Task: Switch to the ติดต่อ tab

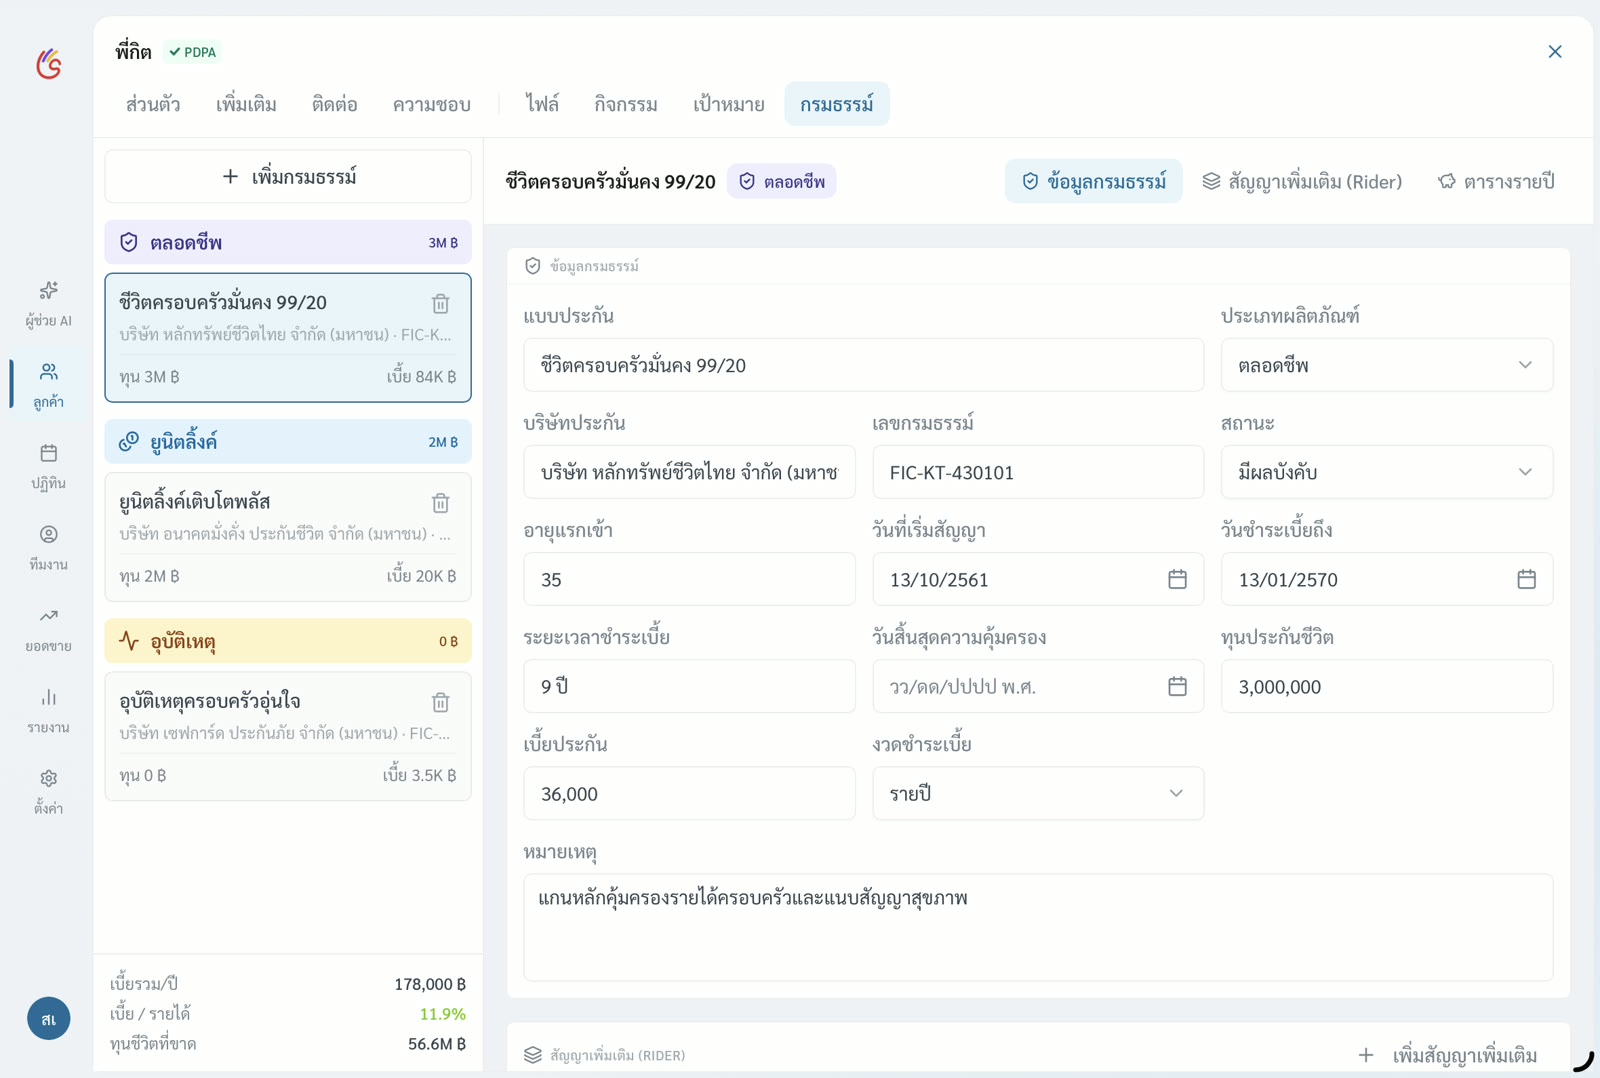Action: (x=334, y=104)
